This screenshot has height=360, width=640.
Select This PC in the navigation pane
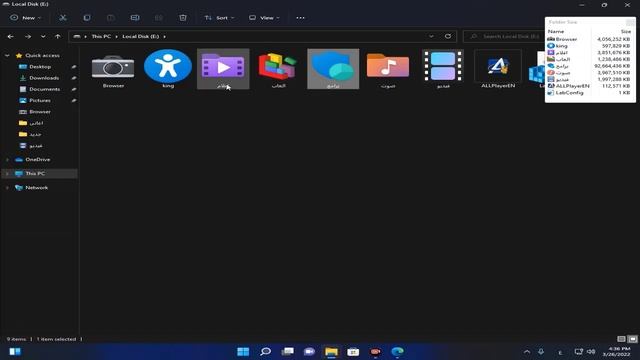pos(35,173)
